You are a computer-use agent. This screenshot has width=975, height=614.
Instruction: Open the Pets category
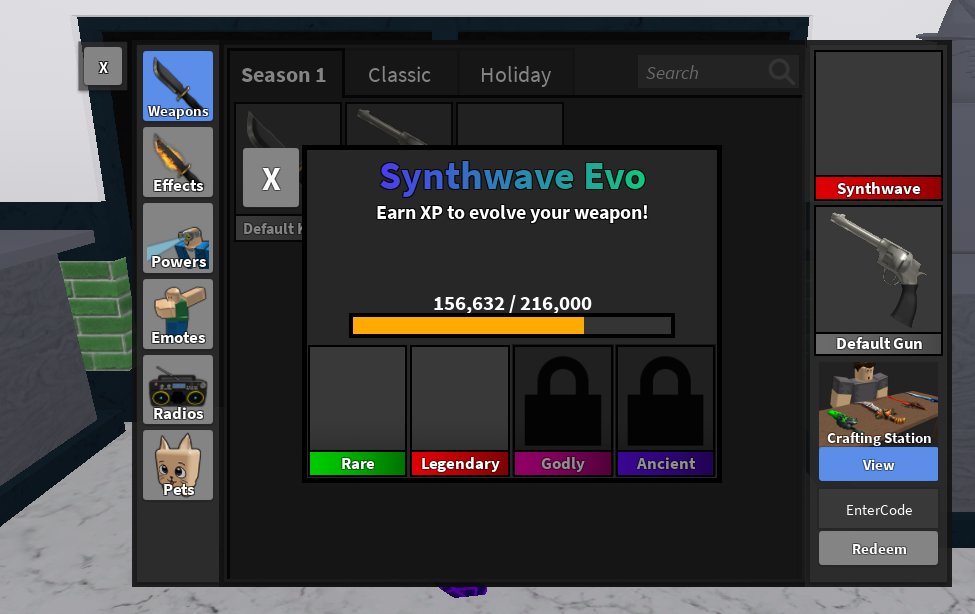click(x=178, y=465)
